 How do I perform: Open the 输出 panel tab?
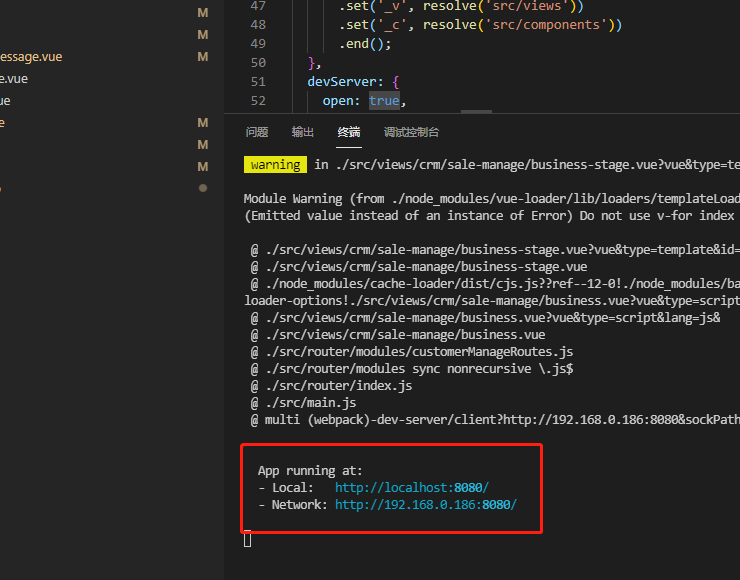point(303,132)
